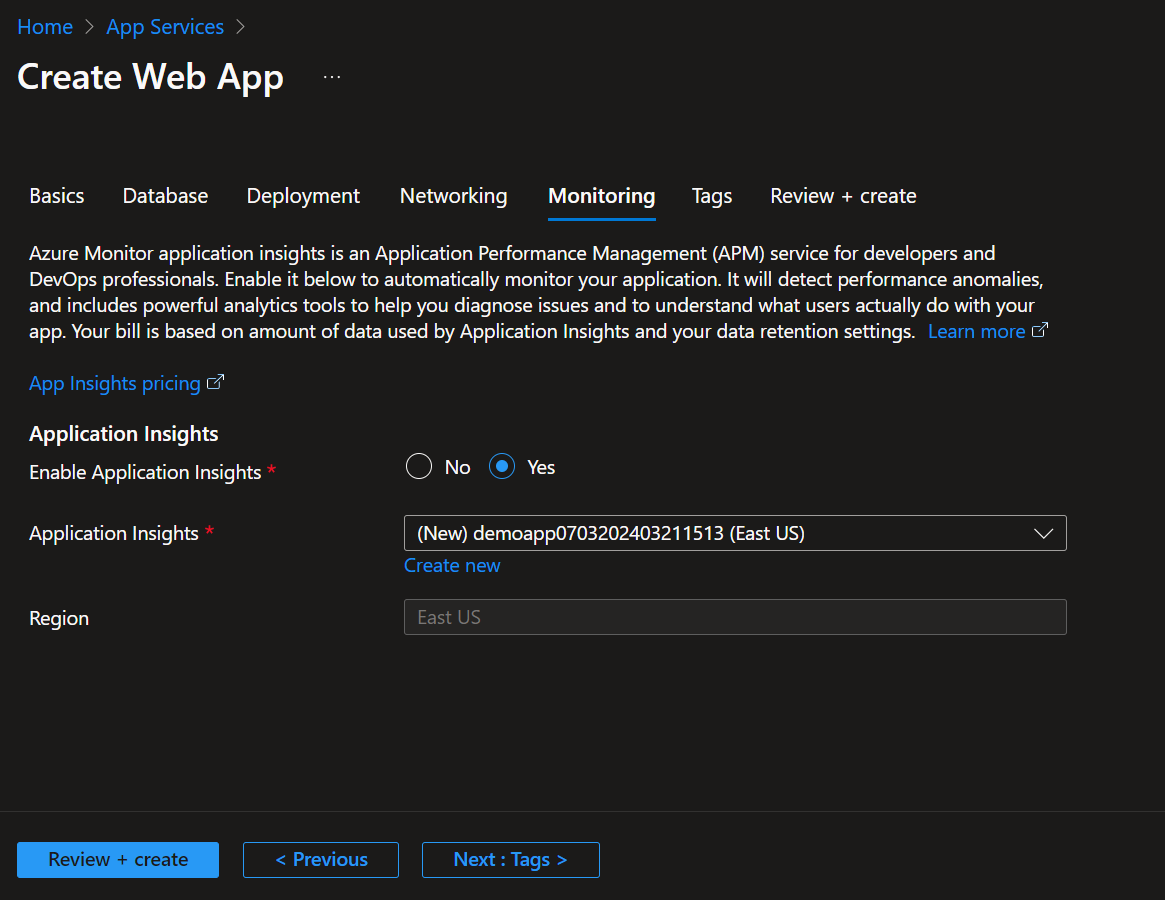This screenshot has width=1165, height=900.
Task: Click the Region field label
Action: pos(59,618)
